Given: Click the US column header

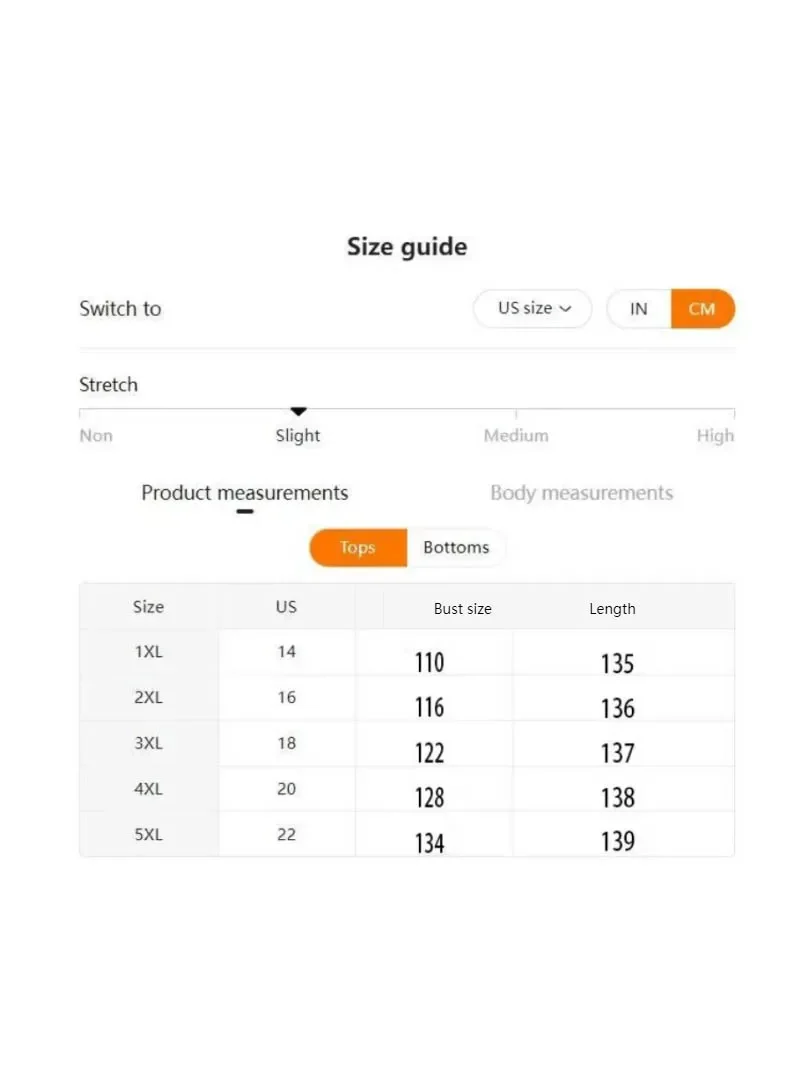Looking at the screenshot, I should (x=286, y=607).
